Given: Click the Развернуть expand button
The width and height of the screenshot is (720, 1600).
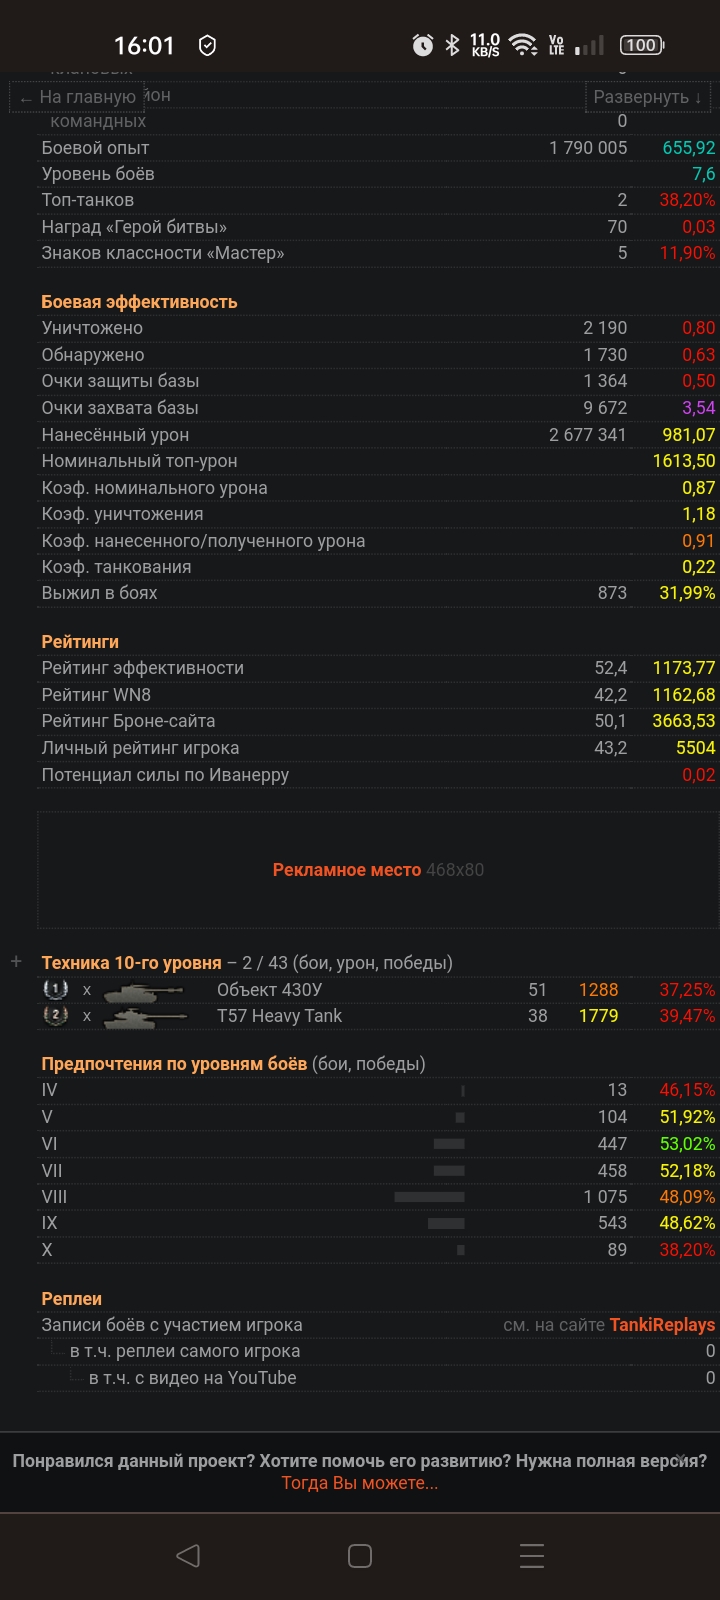Looking at the screenshot, I should coord(647,97).
